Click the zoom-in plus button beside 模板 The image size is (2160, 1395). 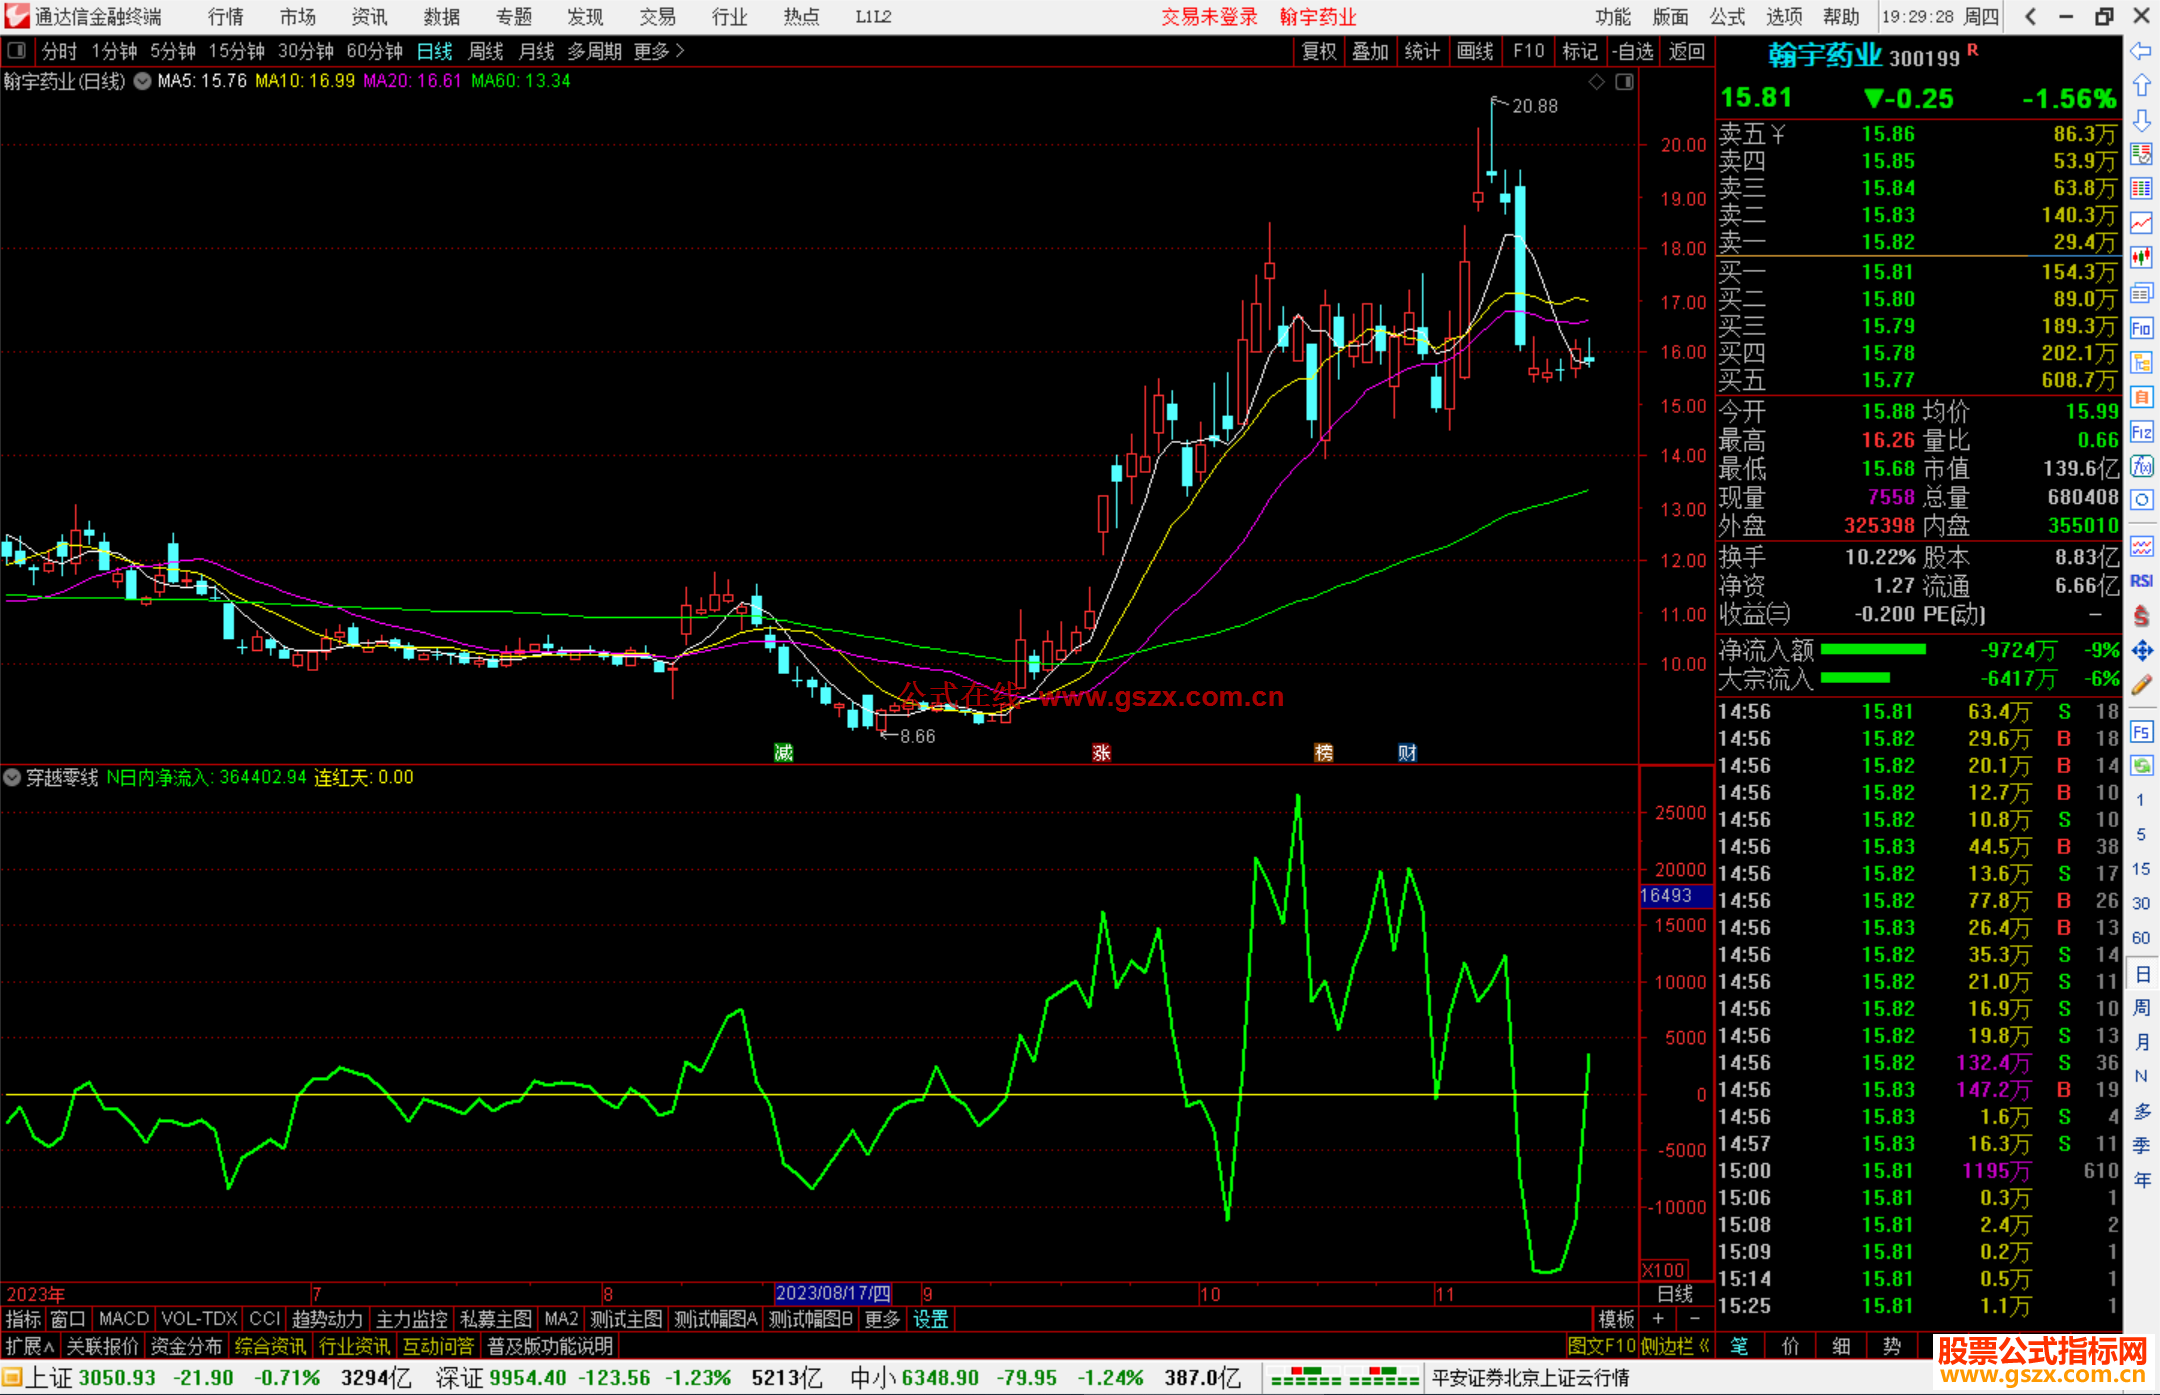[1658, 1319]
